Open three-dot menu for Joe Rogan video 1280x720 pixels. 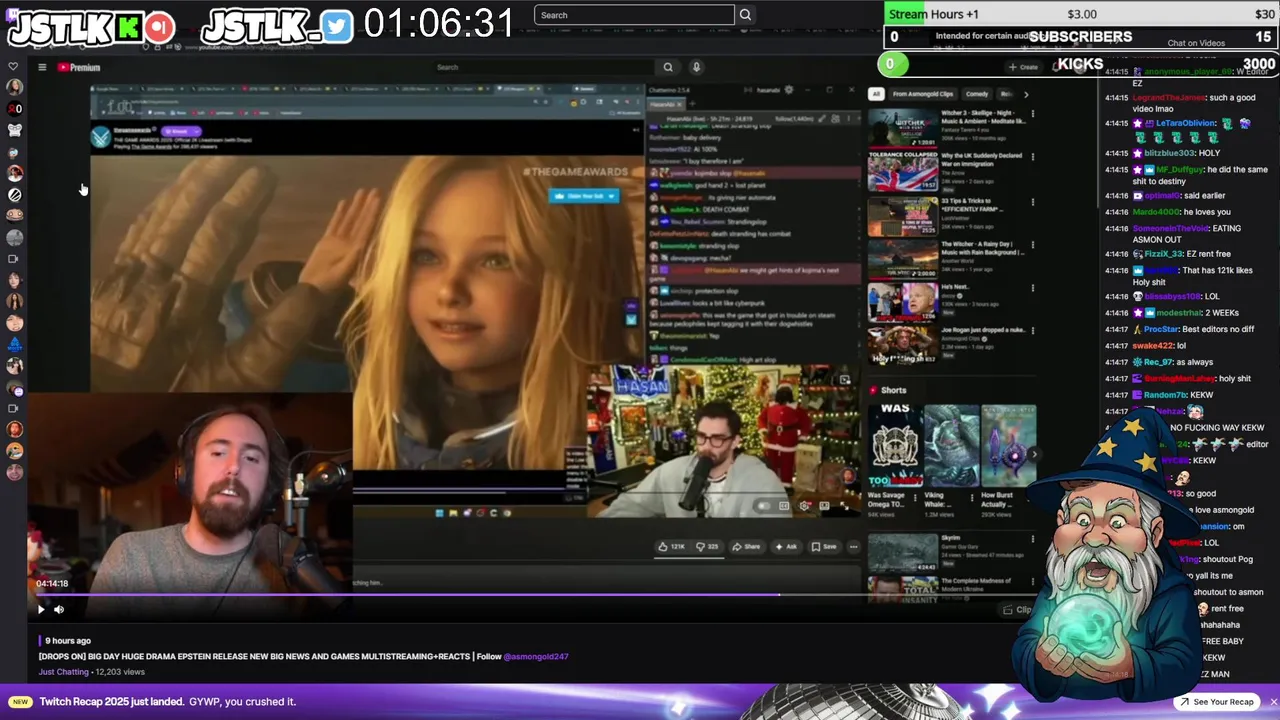point(1032,333)
